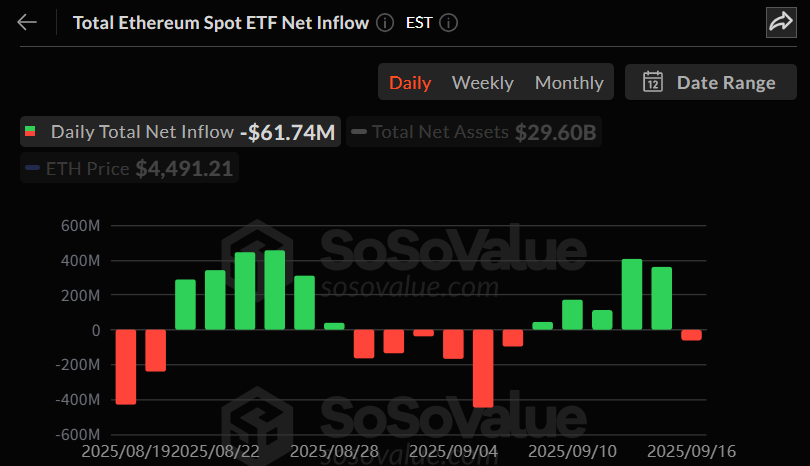Screen dimensions: 810x466
Task: Click the tallest green bar in August
Action: [274, 290]
